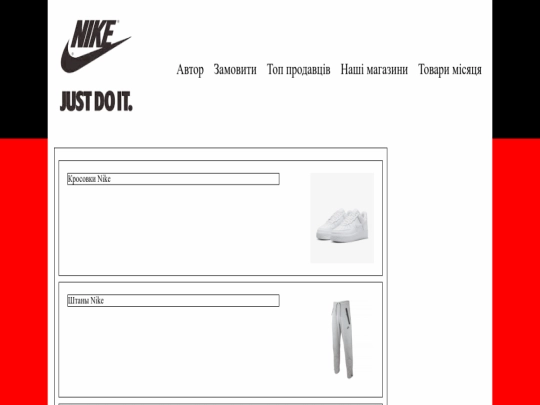Click the partially visible third product card
The image size is (540, 405).
coord(220,404)
